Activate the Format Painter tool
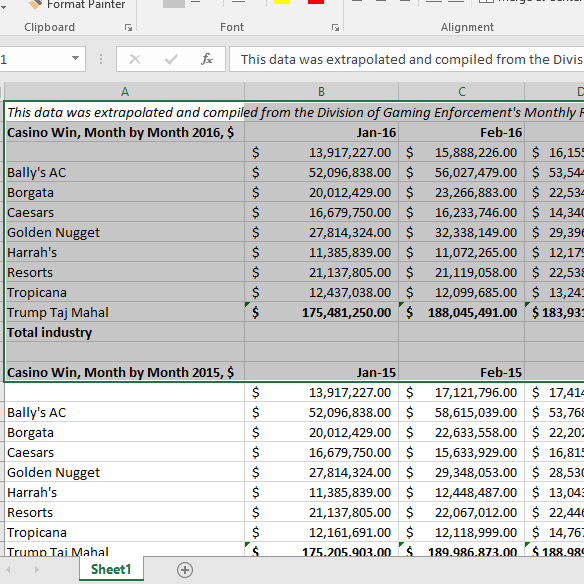The height and width of the screenshot is (584, 584). tap(77, 4)
